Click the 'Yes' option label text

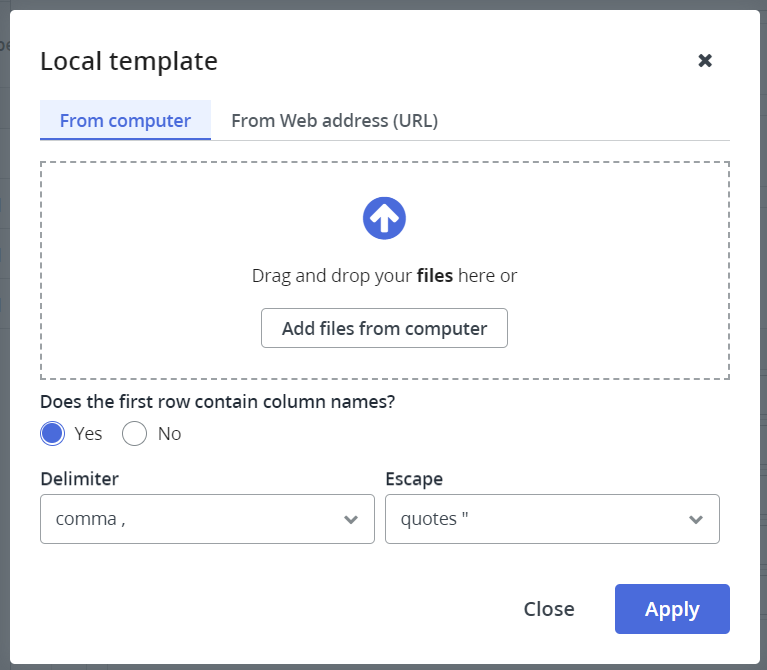click(x=89, y=434)
